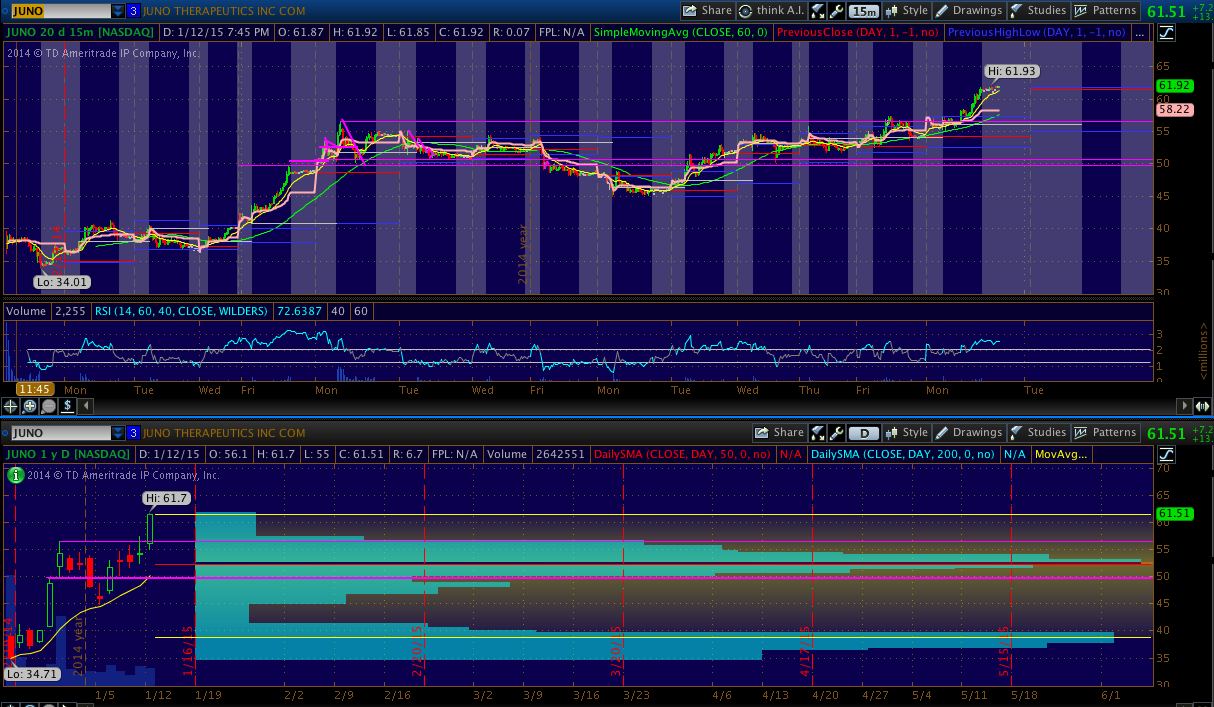Viewport: 1214px width, 707px height.
Task: Click the green info icon on bottom chart
Action: pos(15,475)
